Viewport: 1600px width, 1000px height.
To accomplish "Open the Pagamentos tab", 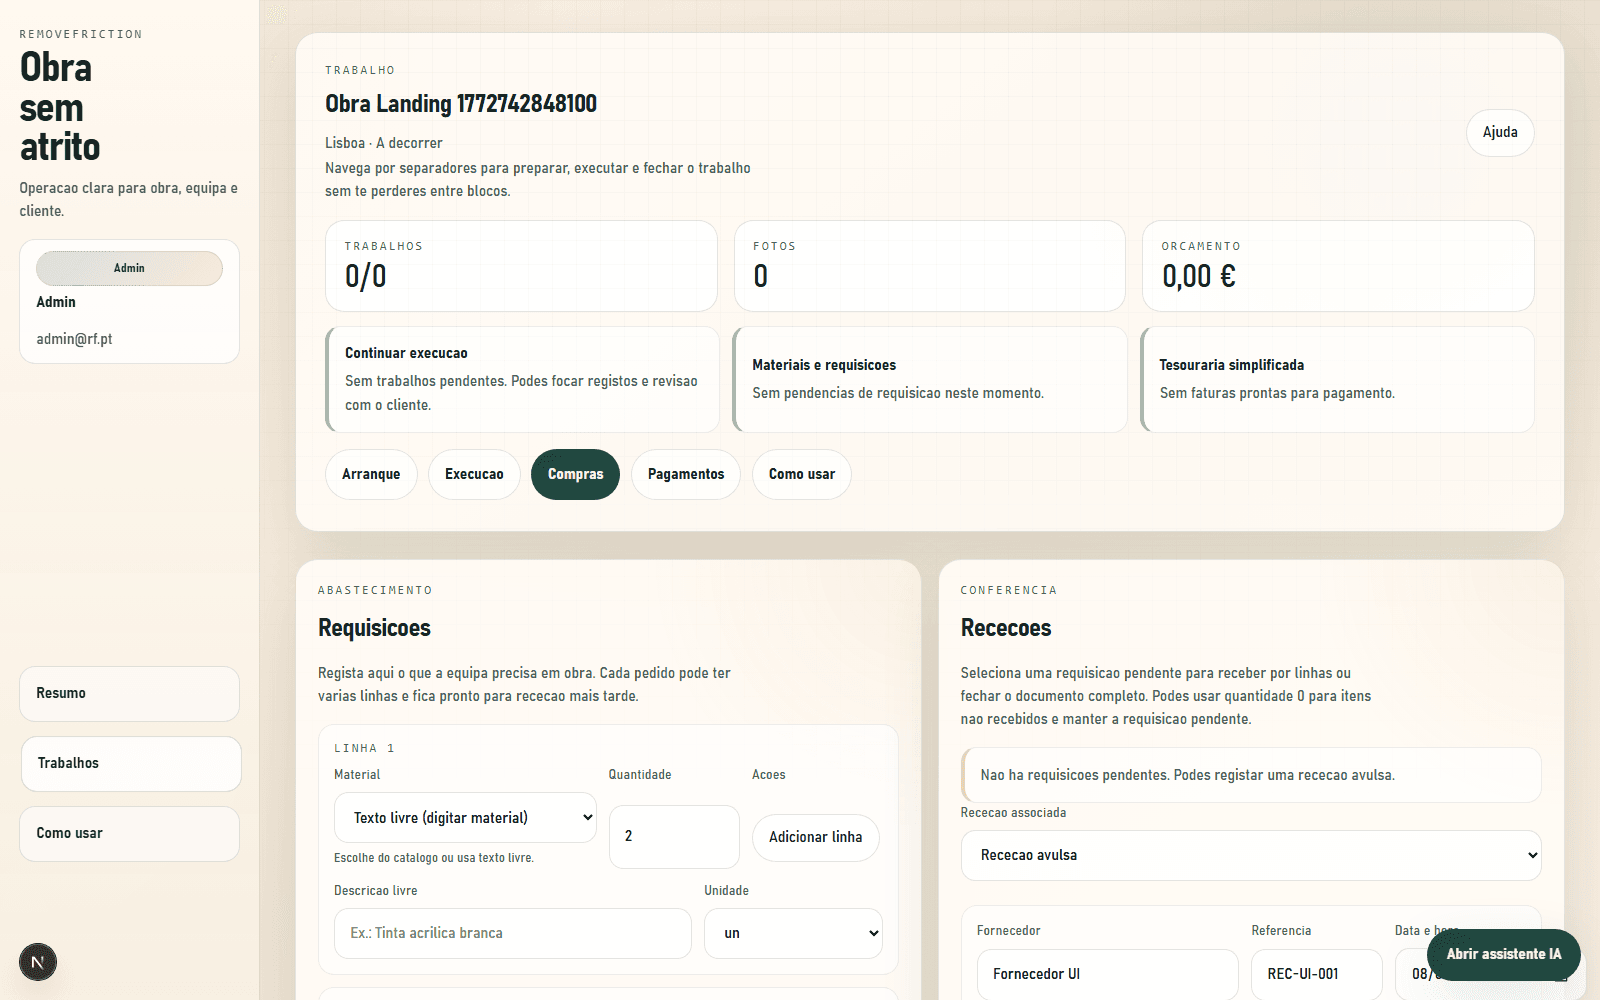I will 685,475.
